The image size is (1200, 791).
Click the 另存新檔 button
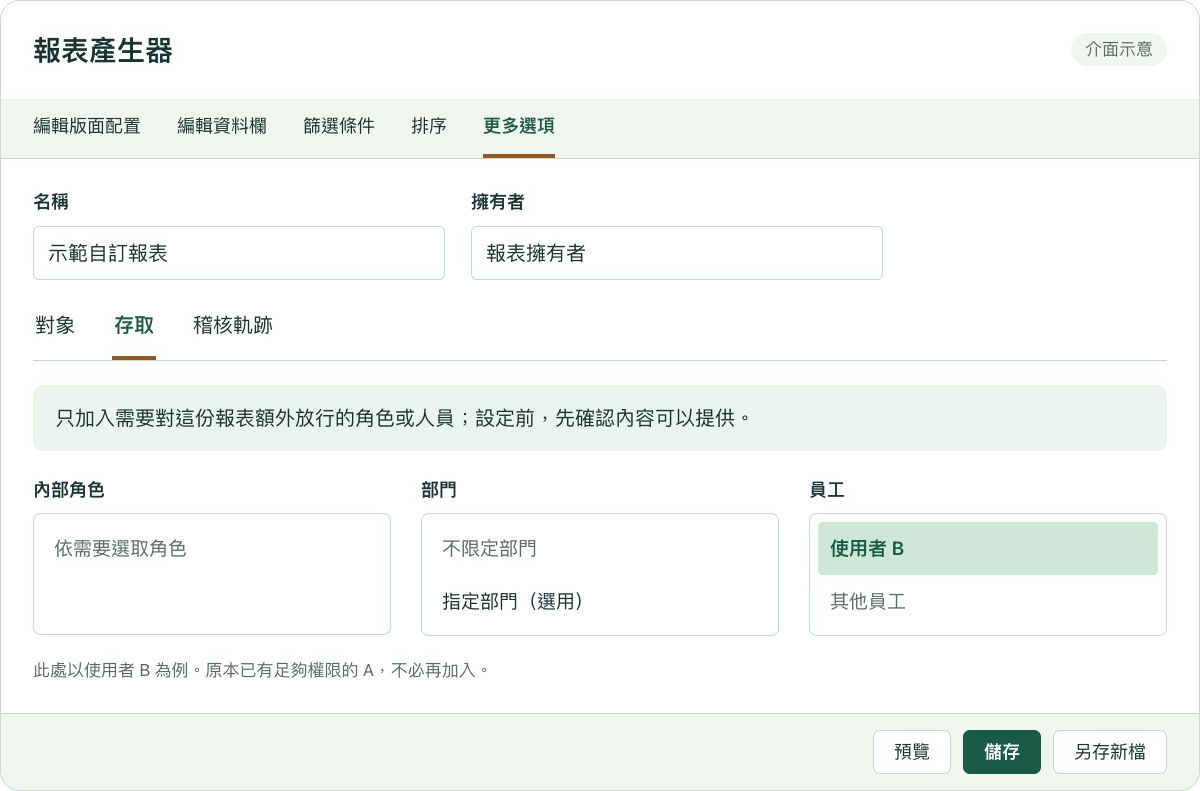point(1110,752)
